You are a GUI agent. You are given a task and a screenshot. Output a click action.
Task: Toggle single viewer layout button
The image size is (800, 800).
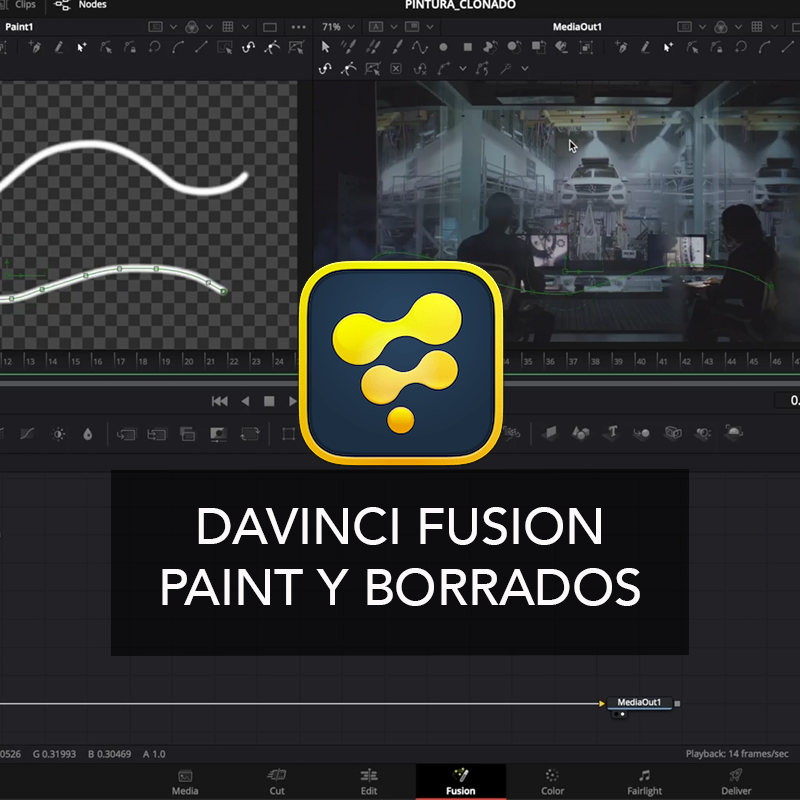tap(270, 27)
